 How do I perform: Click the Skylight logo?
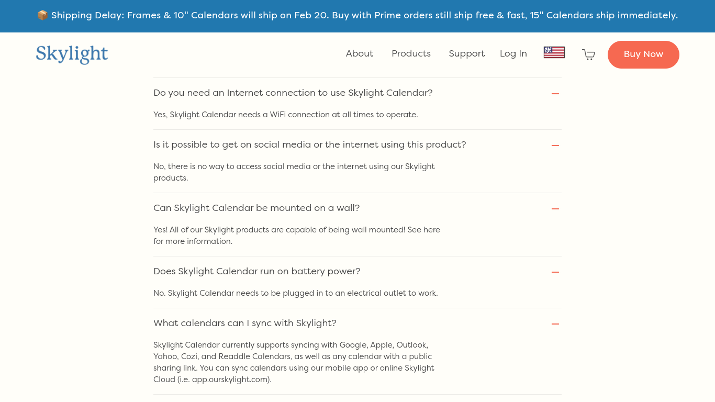pyautogui.click(x=72, y=54)
